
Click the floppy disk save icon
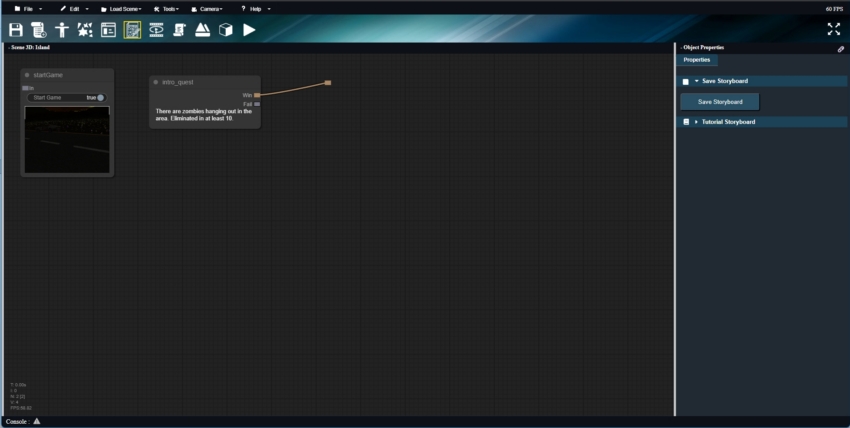pos(16,30)
